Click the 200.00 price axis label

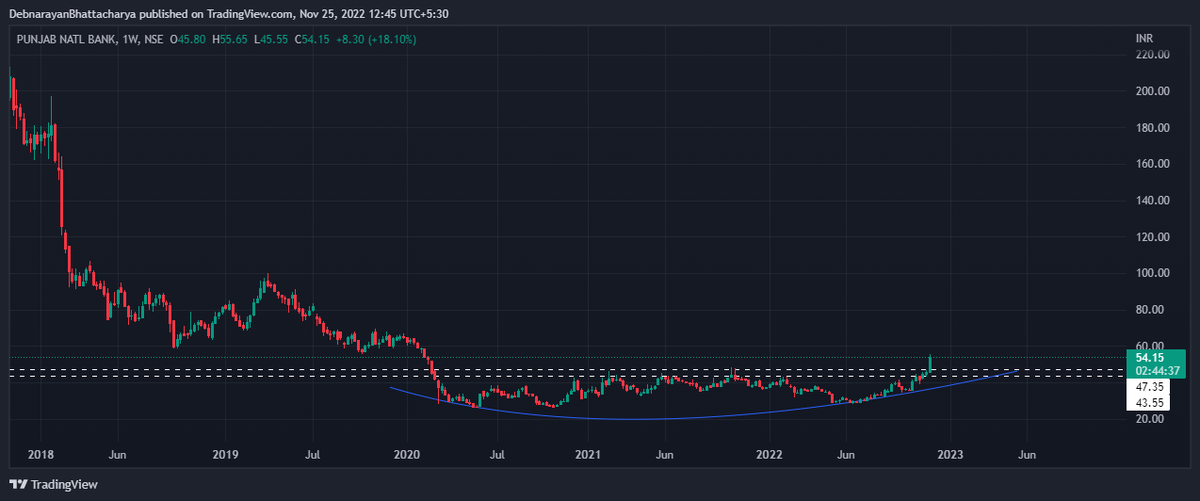[x=1153, y=91]
